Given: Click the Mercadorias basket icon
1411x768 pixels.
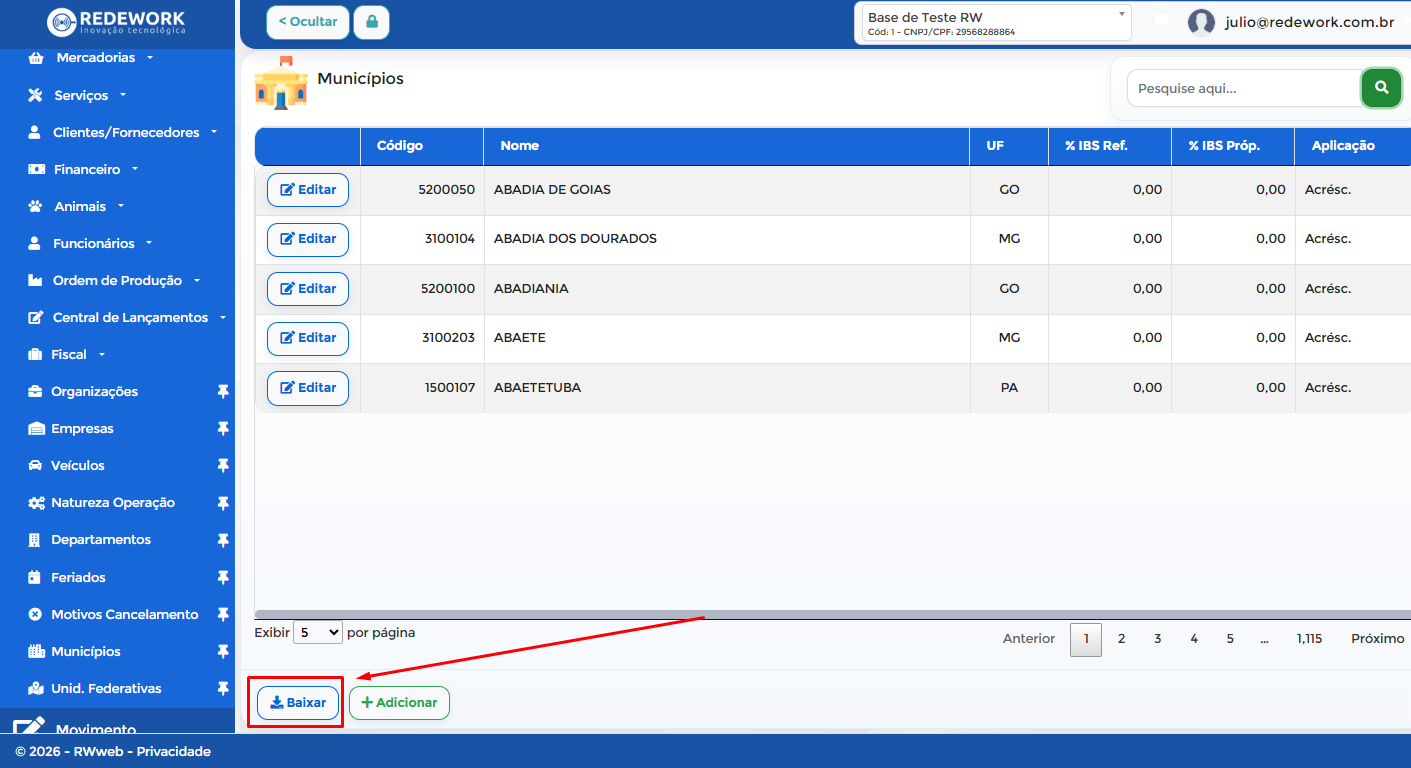Looking at the screenshot, I should 36,58.
